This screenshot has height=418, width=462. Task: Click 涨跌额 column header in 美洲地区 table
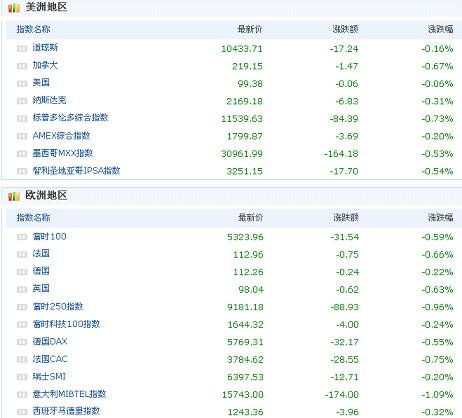coord(345,29)
